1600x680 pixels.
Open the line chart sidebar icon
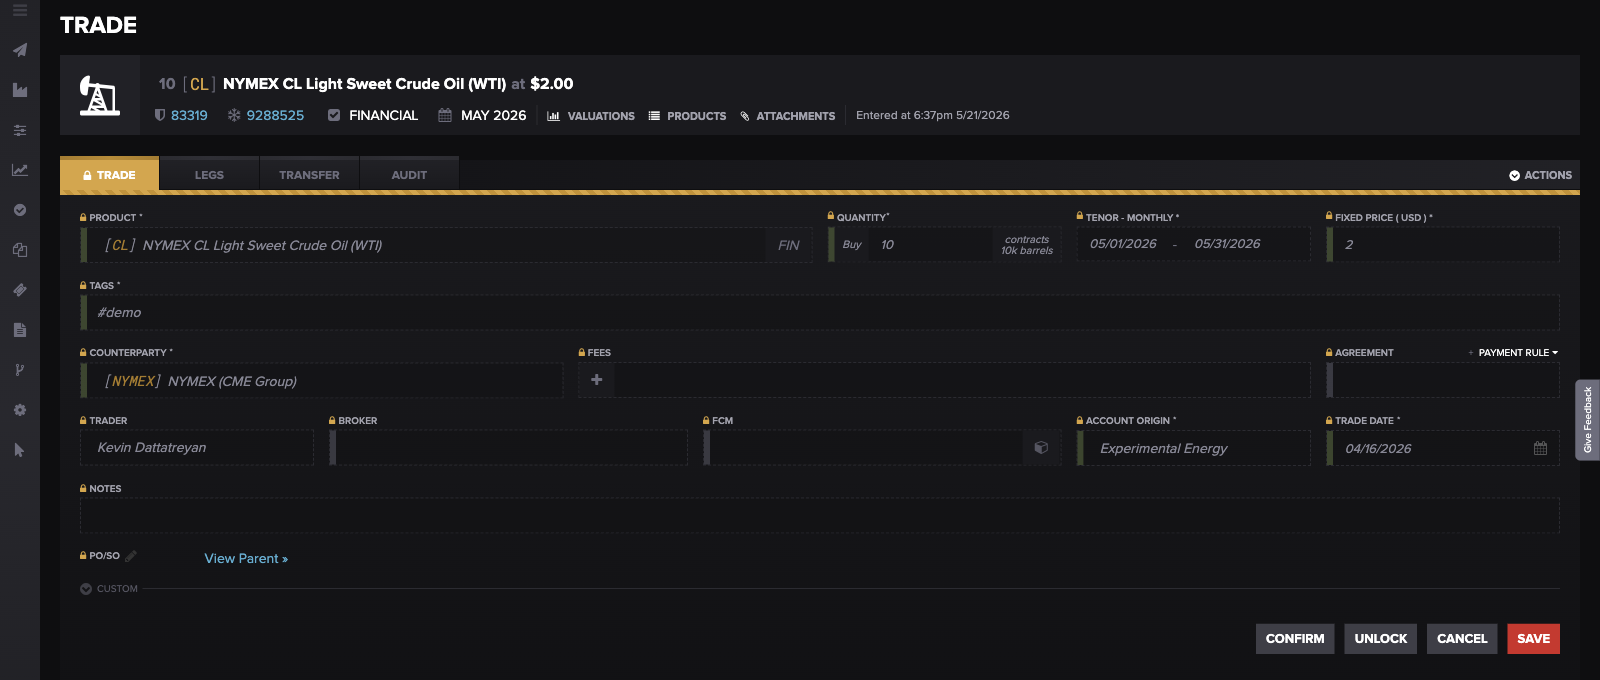click(x=19, y=170)
